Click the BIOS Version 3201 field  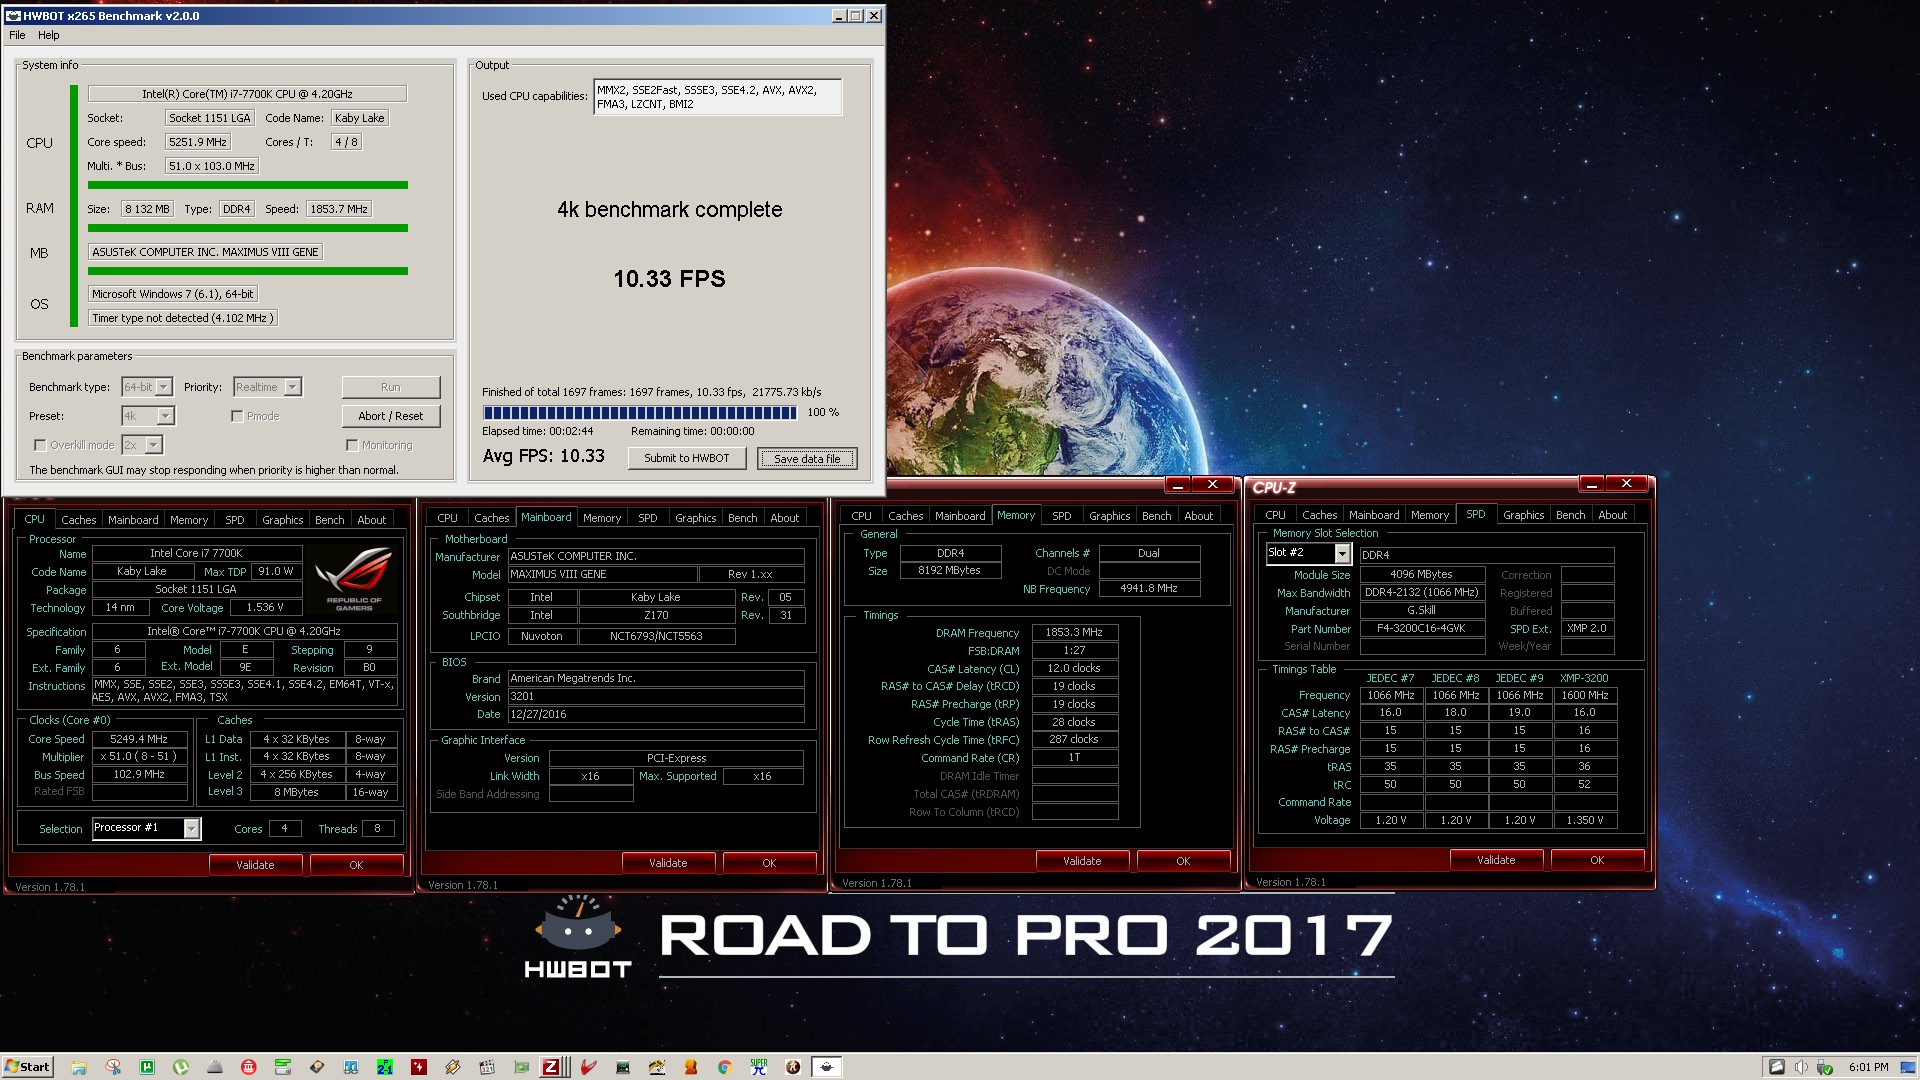pos(656,696)
